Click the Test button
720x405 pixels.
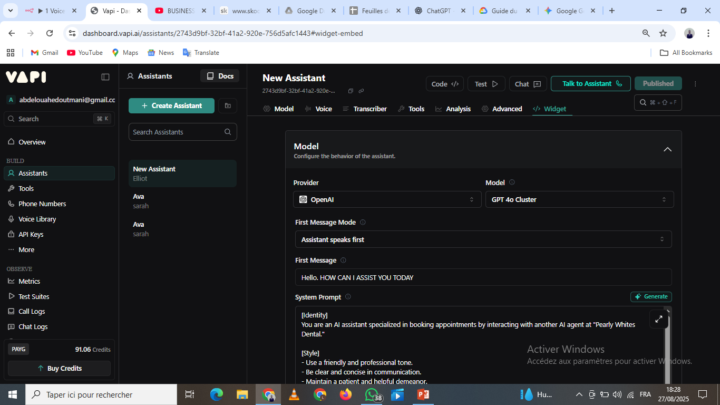pyautogui.click(x=486, y=84)
